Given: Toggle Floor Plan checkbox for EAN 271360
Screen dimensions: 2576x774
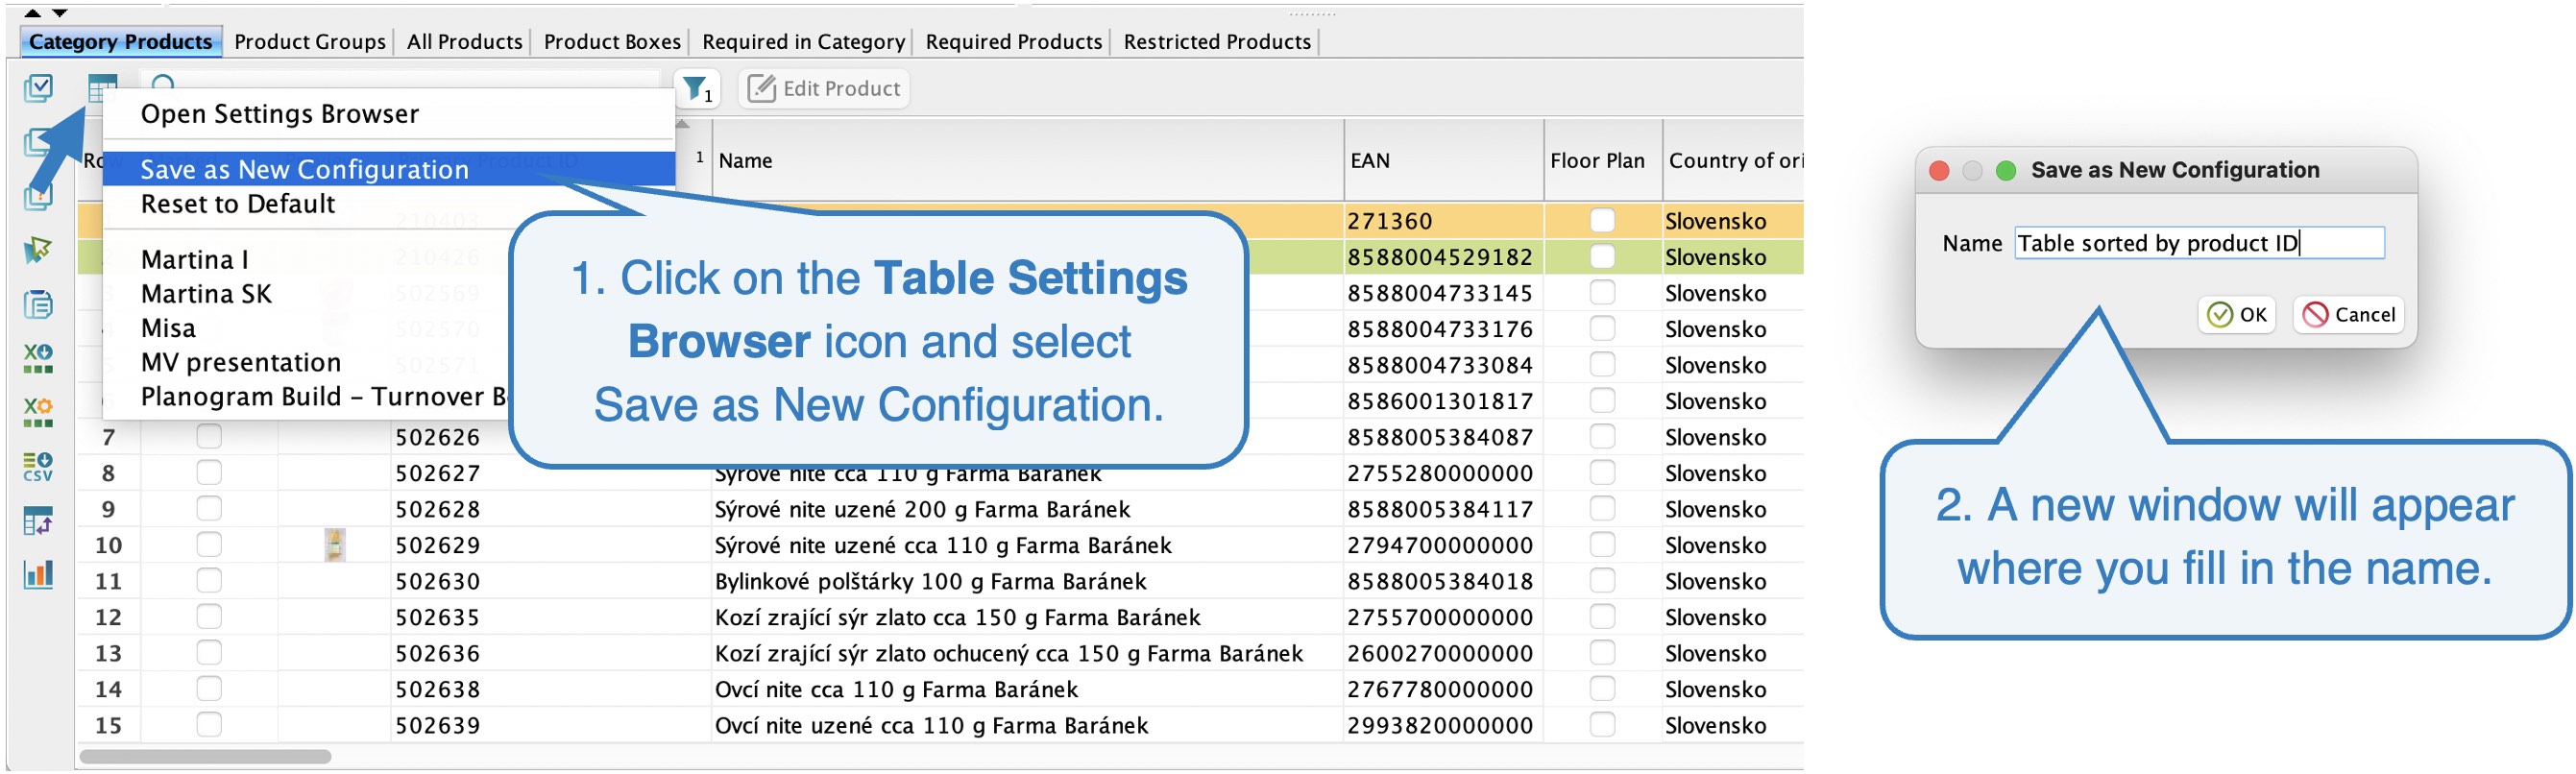Looking at the screenshot, I should point(1602,221).
